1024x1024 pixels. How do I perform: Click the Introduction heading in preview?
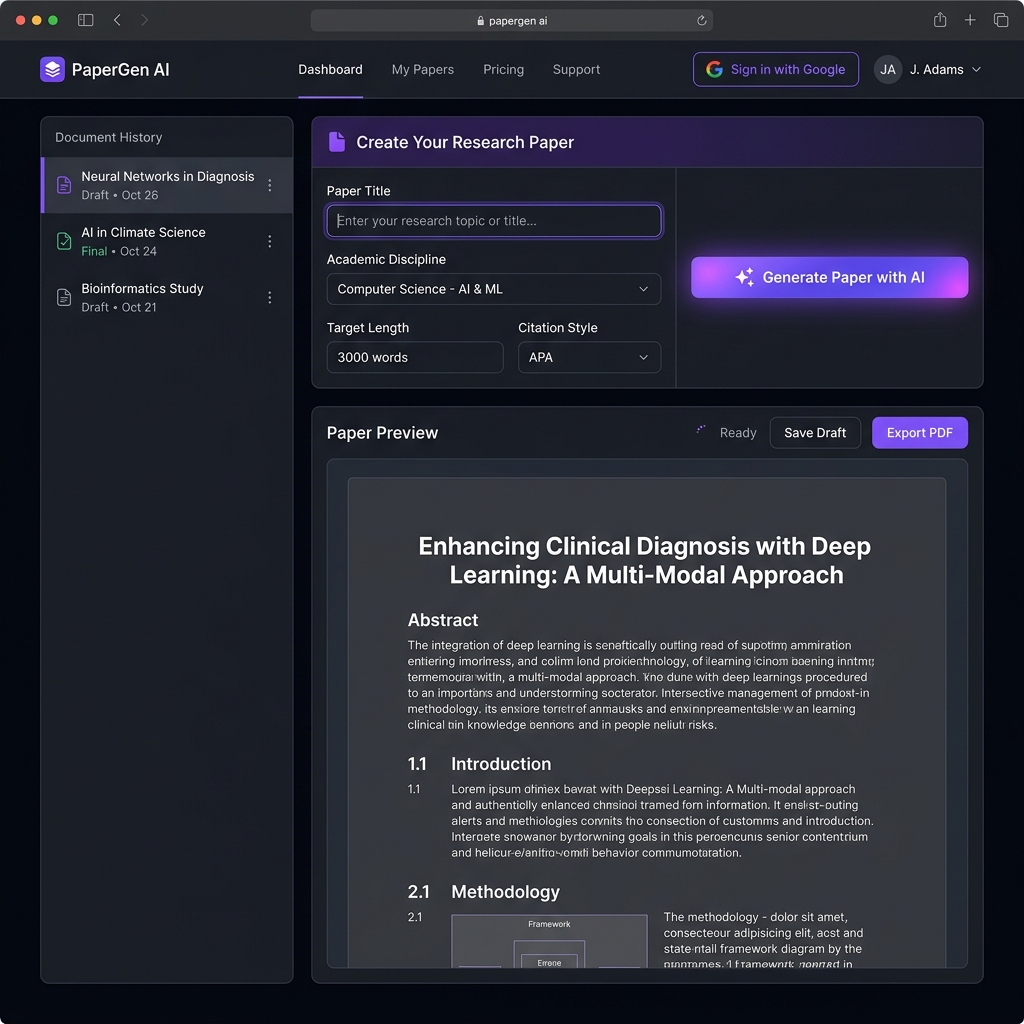point(501,763)
